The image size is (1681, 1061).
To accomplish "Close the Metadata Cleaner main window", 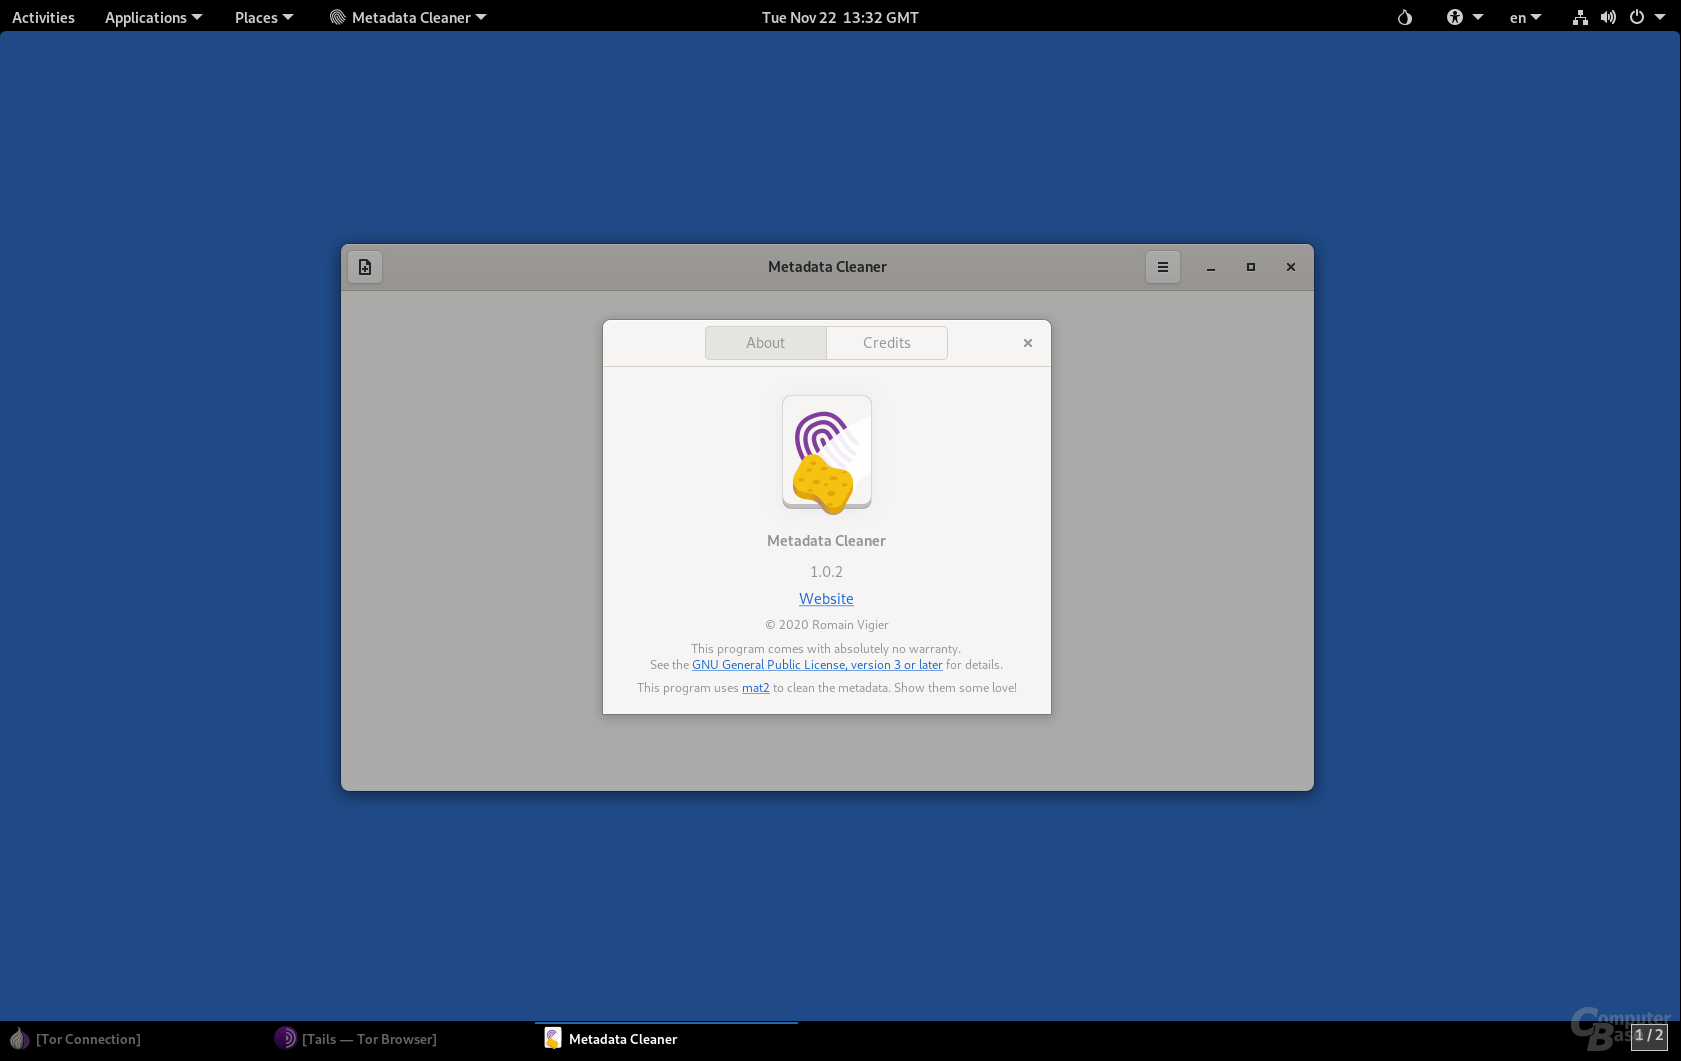I will 1291,267.
